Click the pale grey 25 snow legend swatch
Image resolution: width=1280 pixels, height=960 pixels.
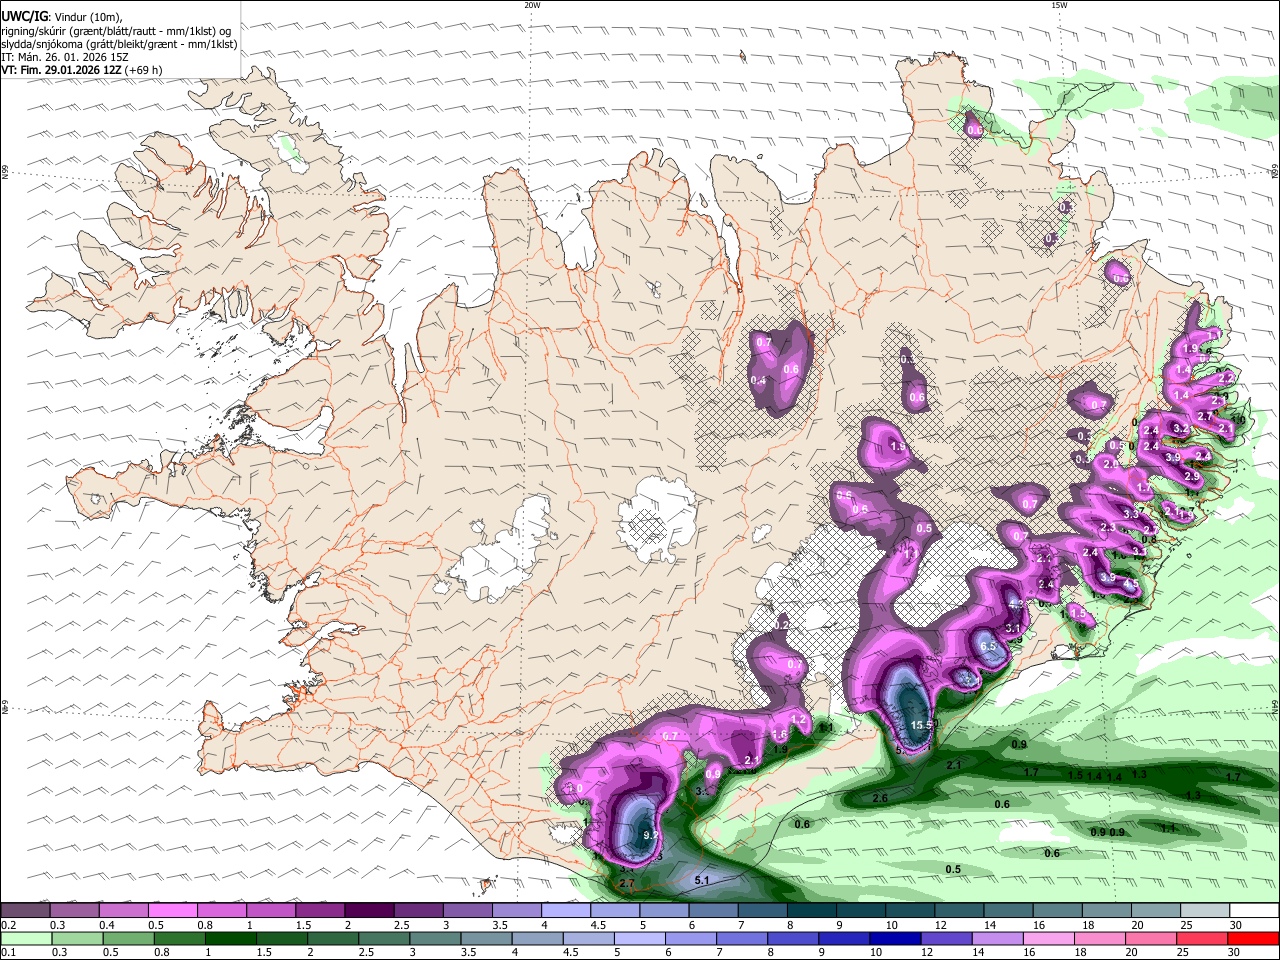coord(1205,911)
